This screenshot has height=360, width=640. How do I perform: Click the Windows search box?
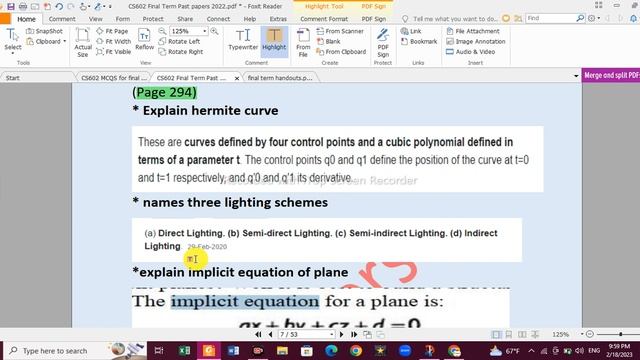point(76,351)
